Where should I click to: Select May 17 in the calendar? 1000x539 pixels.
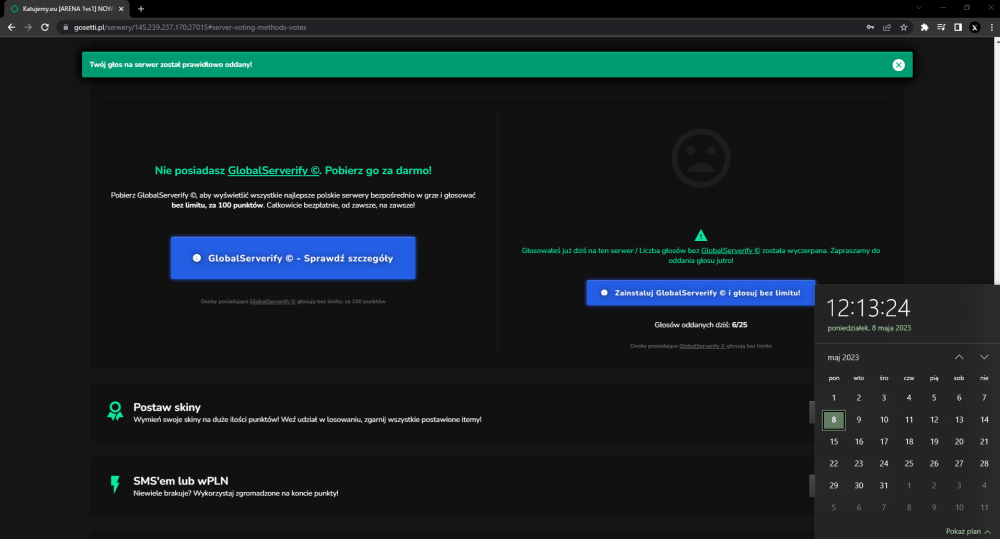coord(884,441)
